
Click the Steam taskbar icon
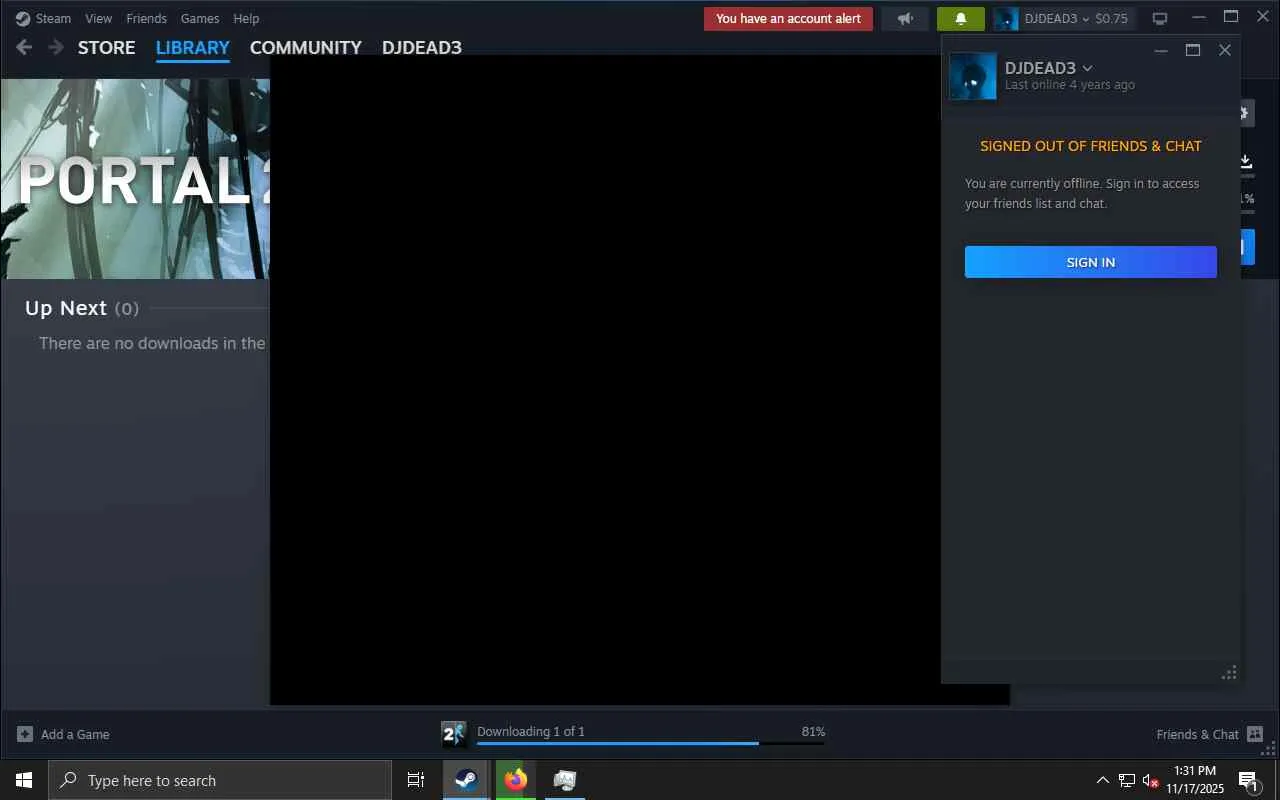point(466,780)
